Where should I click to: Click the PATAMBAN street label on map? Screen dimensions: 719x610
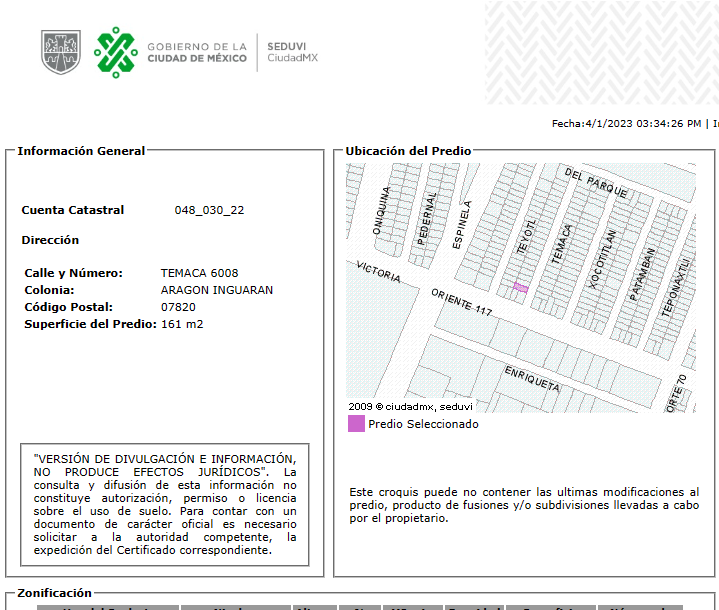pyautogui.click(x=642, y=274)
